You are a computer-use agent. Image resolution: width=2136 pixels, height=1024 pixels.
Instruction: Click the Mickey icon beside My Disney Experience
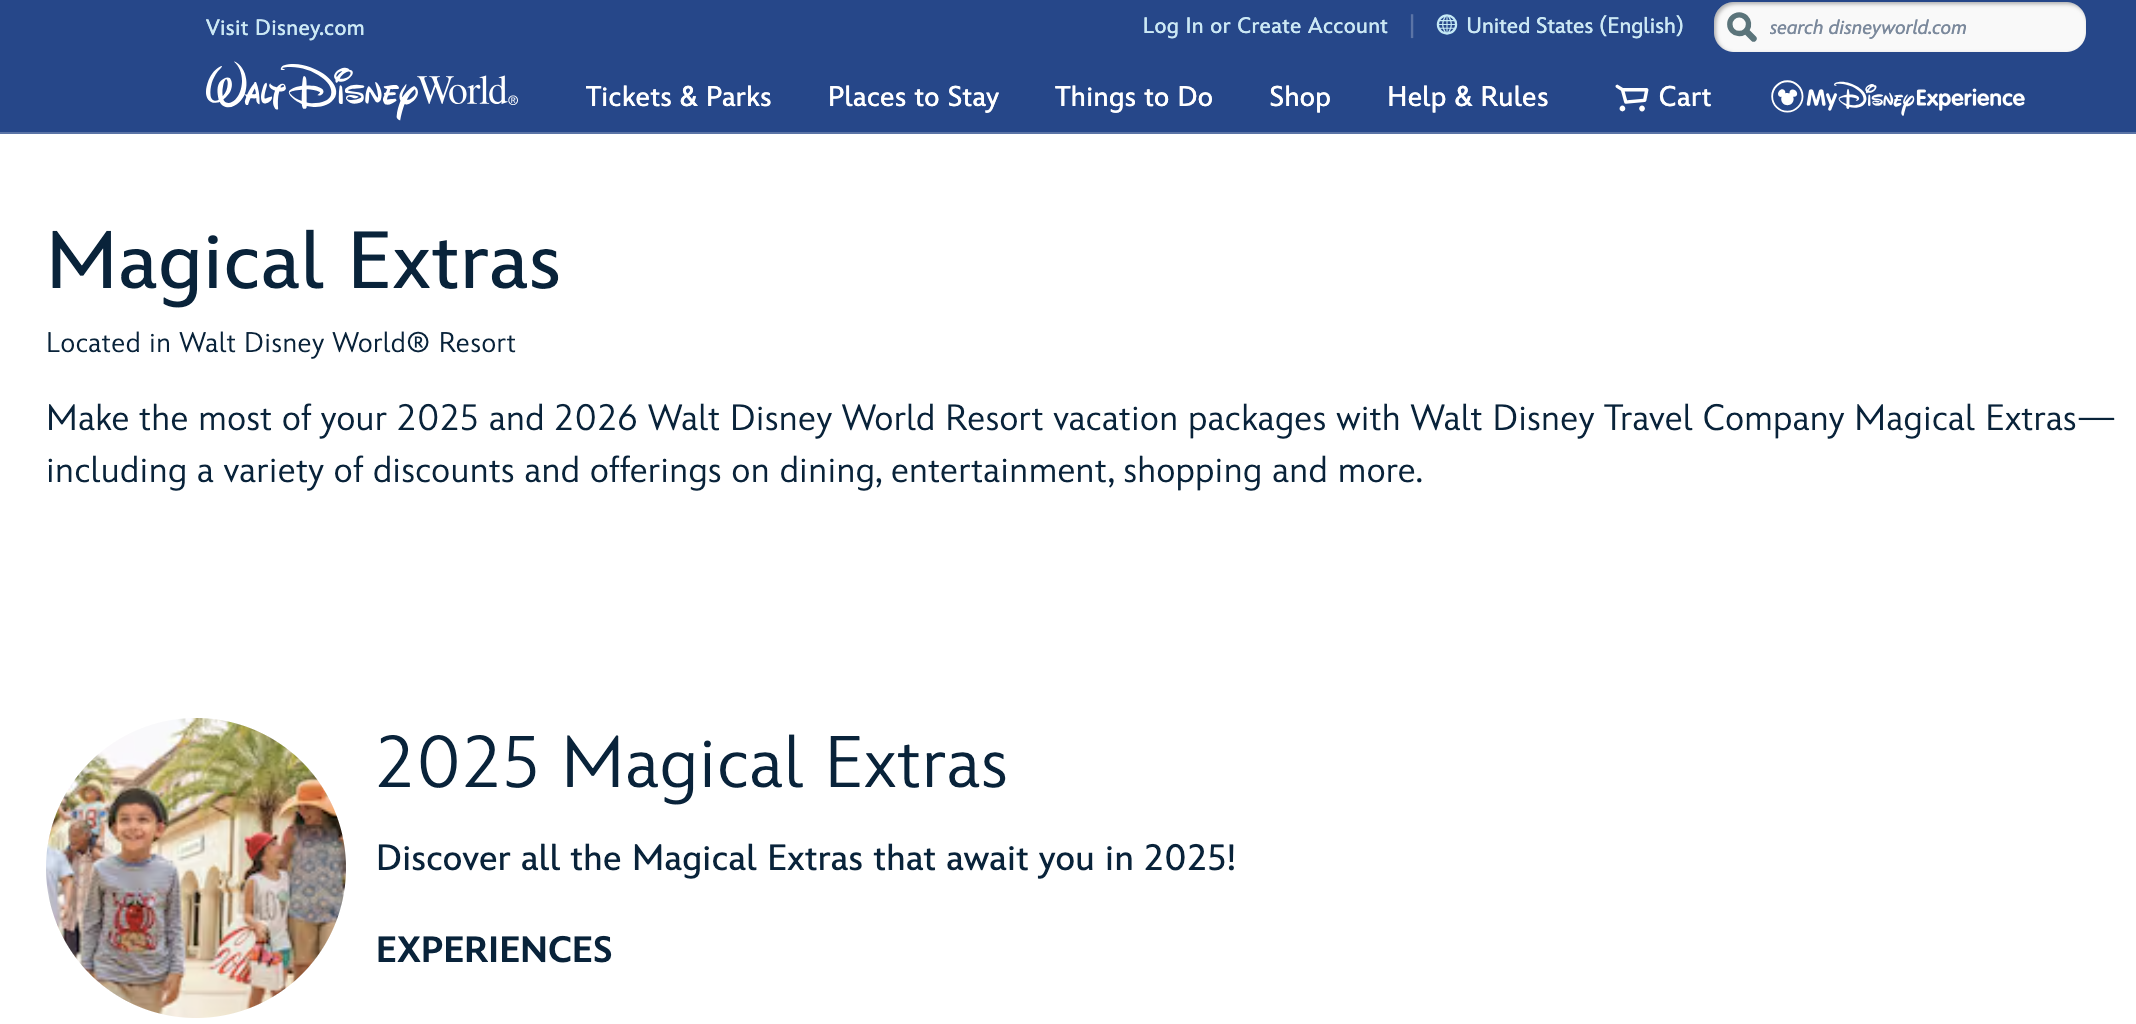pos(1786,97)
